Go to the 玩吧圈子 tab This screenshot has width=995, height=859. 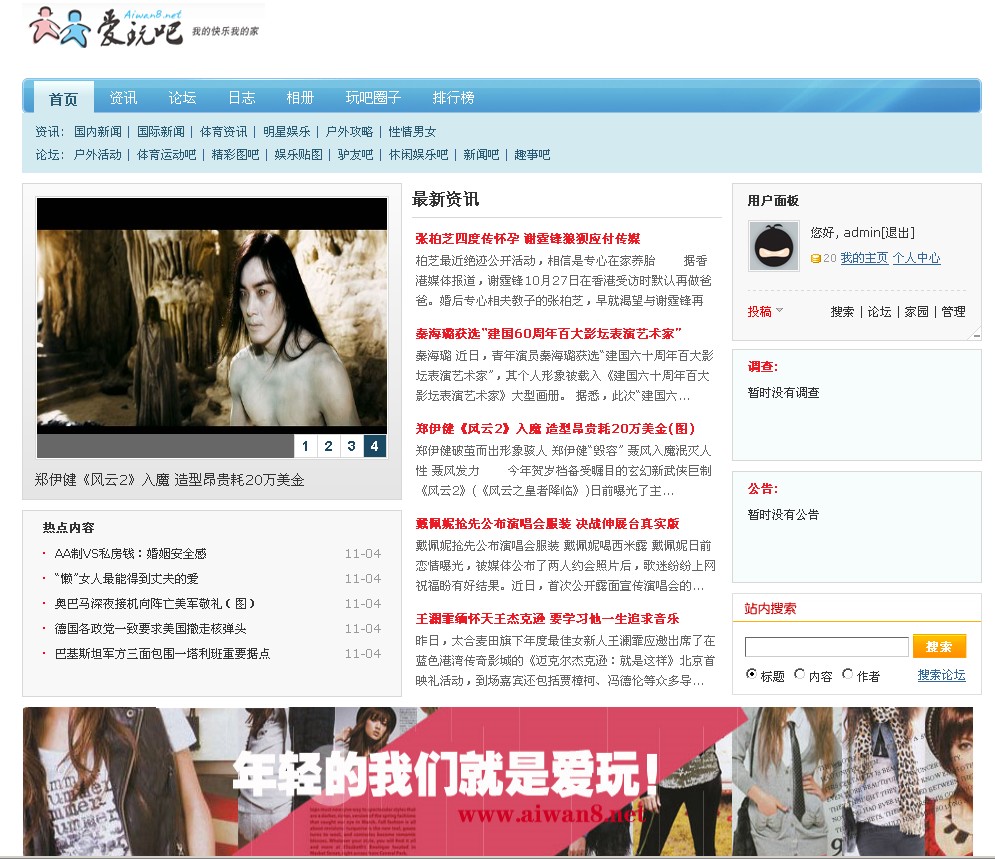click(373, 98)
